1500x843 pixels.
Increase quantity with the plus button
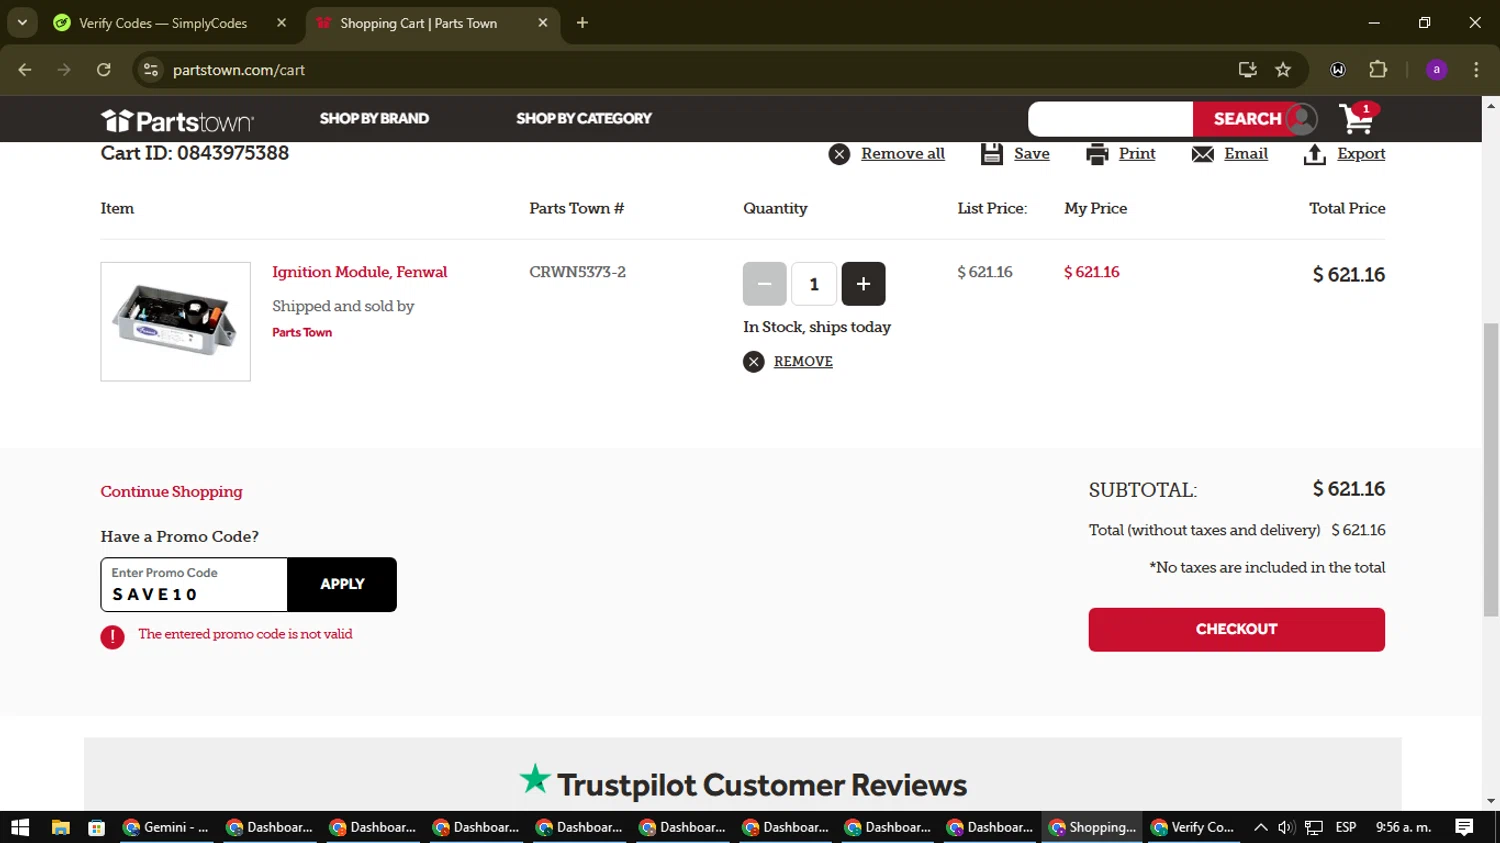(863, 284)
